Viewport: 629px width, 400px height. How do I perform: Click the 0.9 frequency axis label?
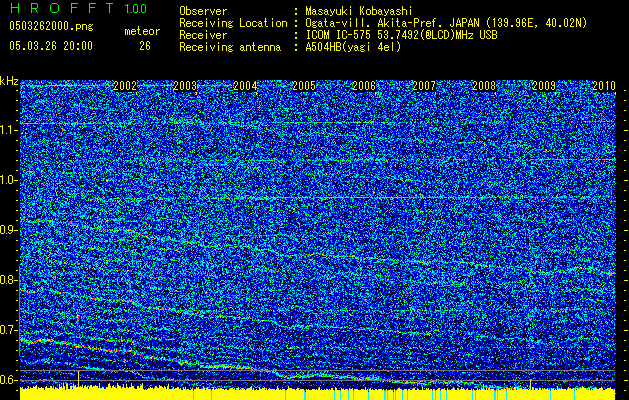click(9, 230)
